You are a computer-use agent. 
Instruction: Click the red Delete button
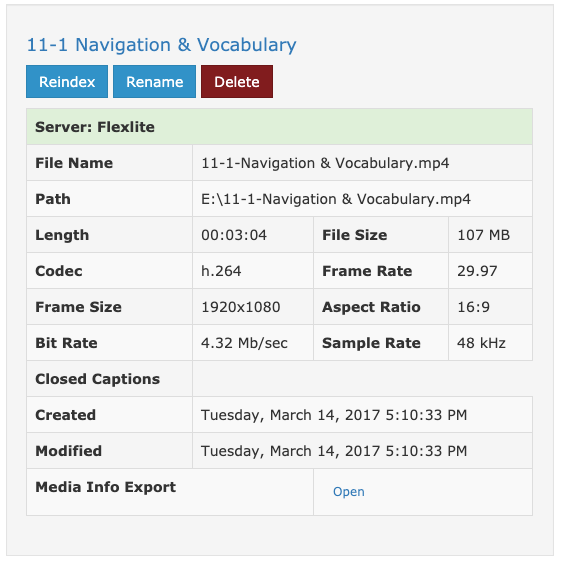tap(237, 82)
